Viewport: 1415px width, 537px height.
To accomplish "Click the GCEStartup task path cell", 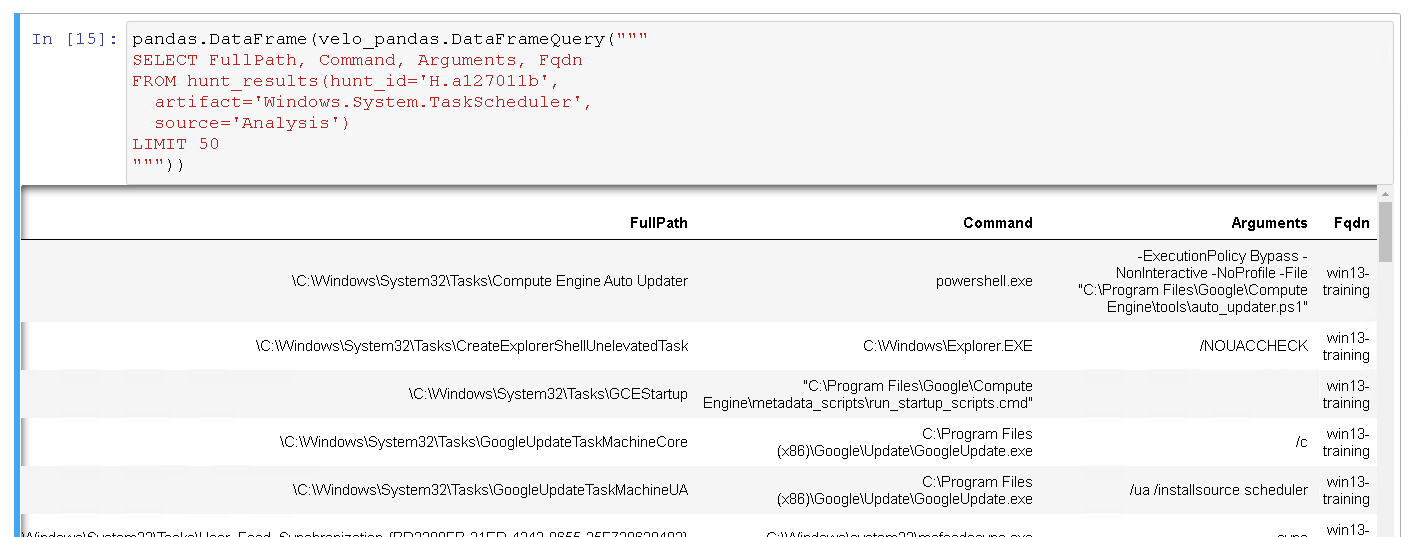I will [x=547, y=394].
